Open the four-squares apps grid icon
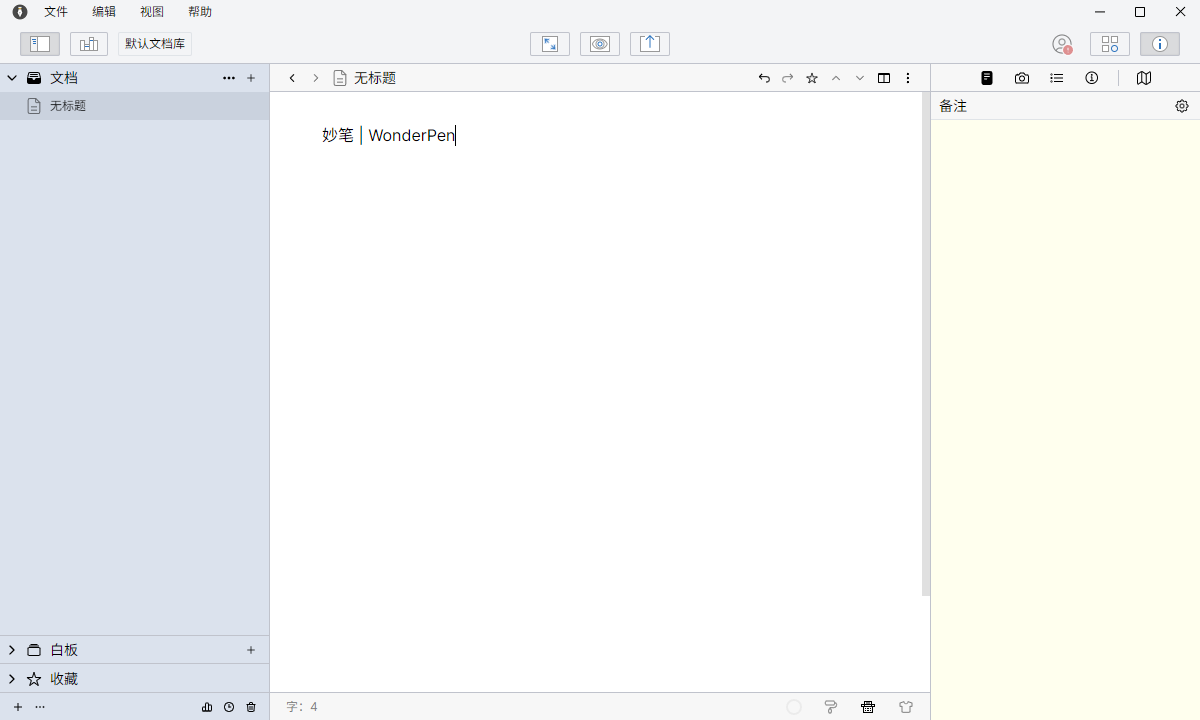This screenshot has width=1200, height=720. pos(1110,44)
